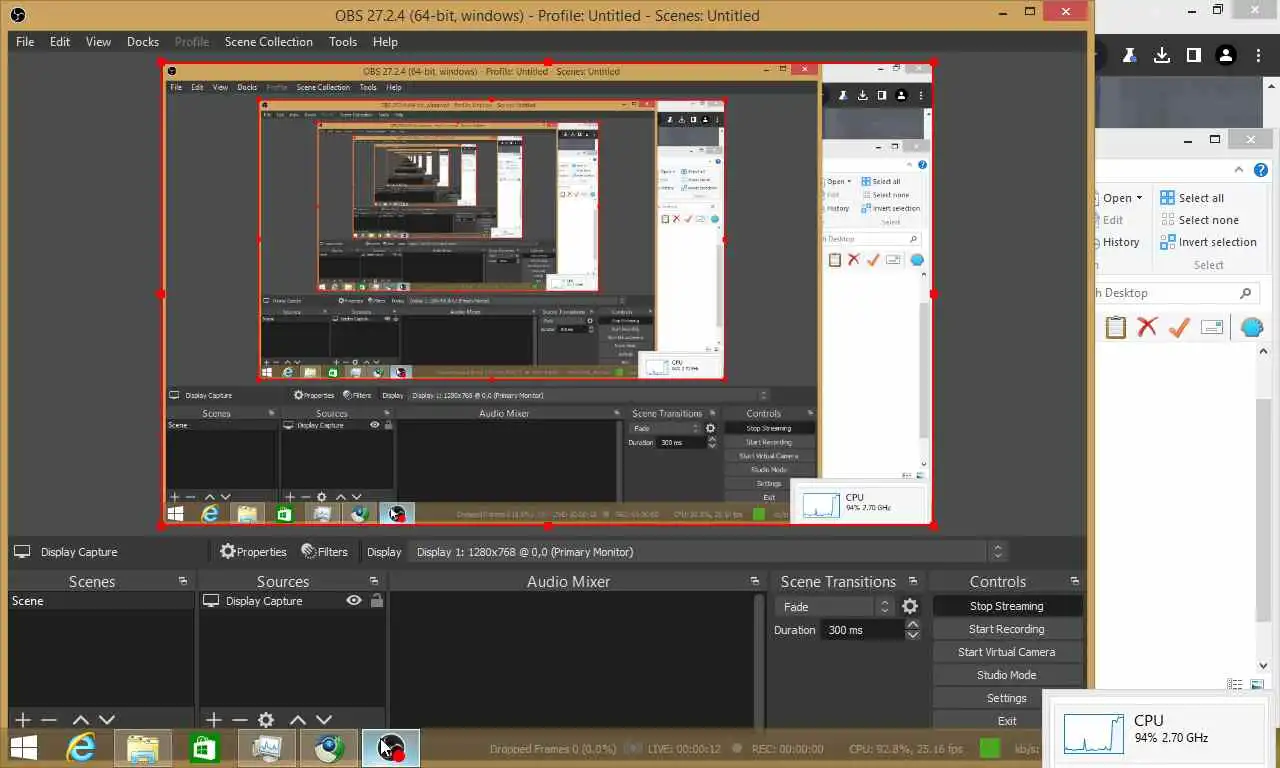The image size is (1280, 768).
Task: Click the blue shell icon in Explorer
Action: pos(1252,327)
